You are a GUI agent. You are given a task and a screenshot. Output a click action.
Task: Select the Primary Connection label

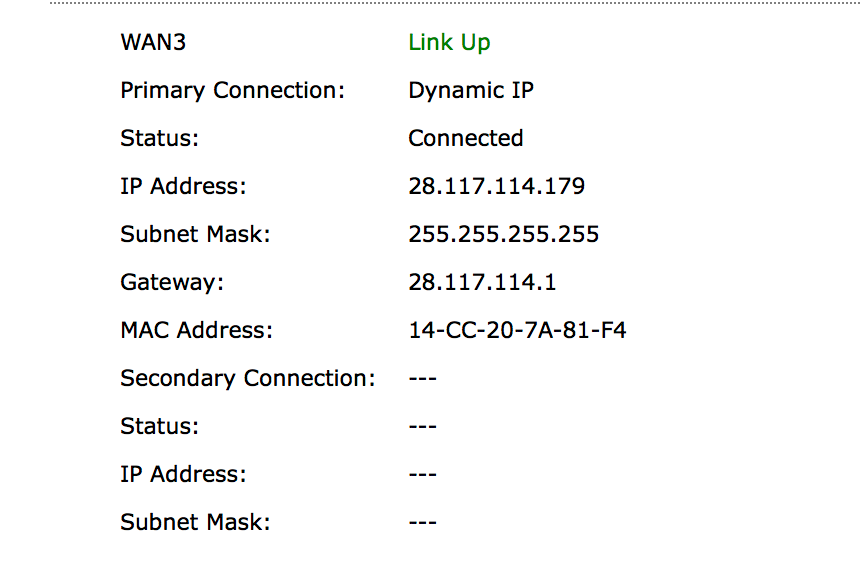233,91
